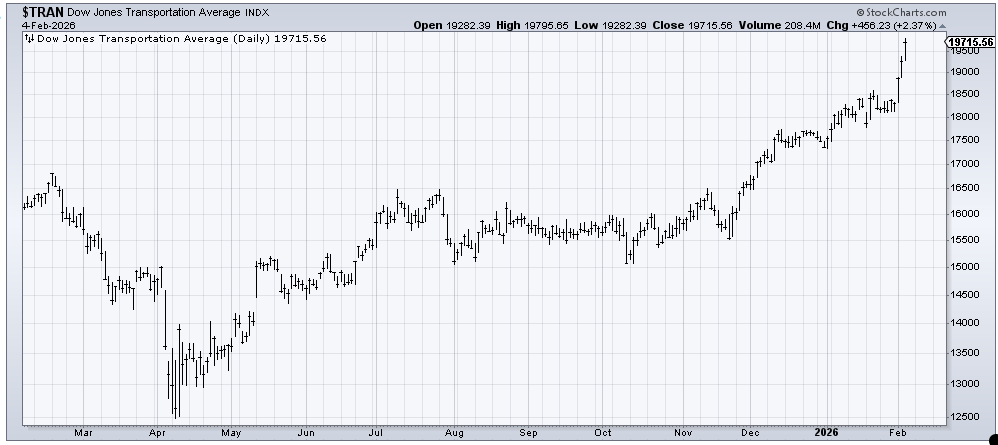Click the copyright symbol before StockCharts.com
998x445 pixels.
(x=895, y=14)
